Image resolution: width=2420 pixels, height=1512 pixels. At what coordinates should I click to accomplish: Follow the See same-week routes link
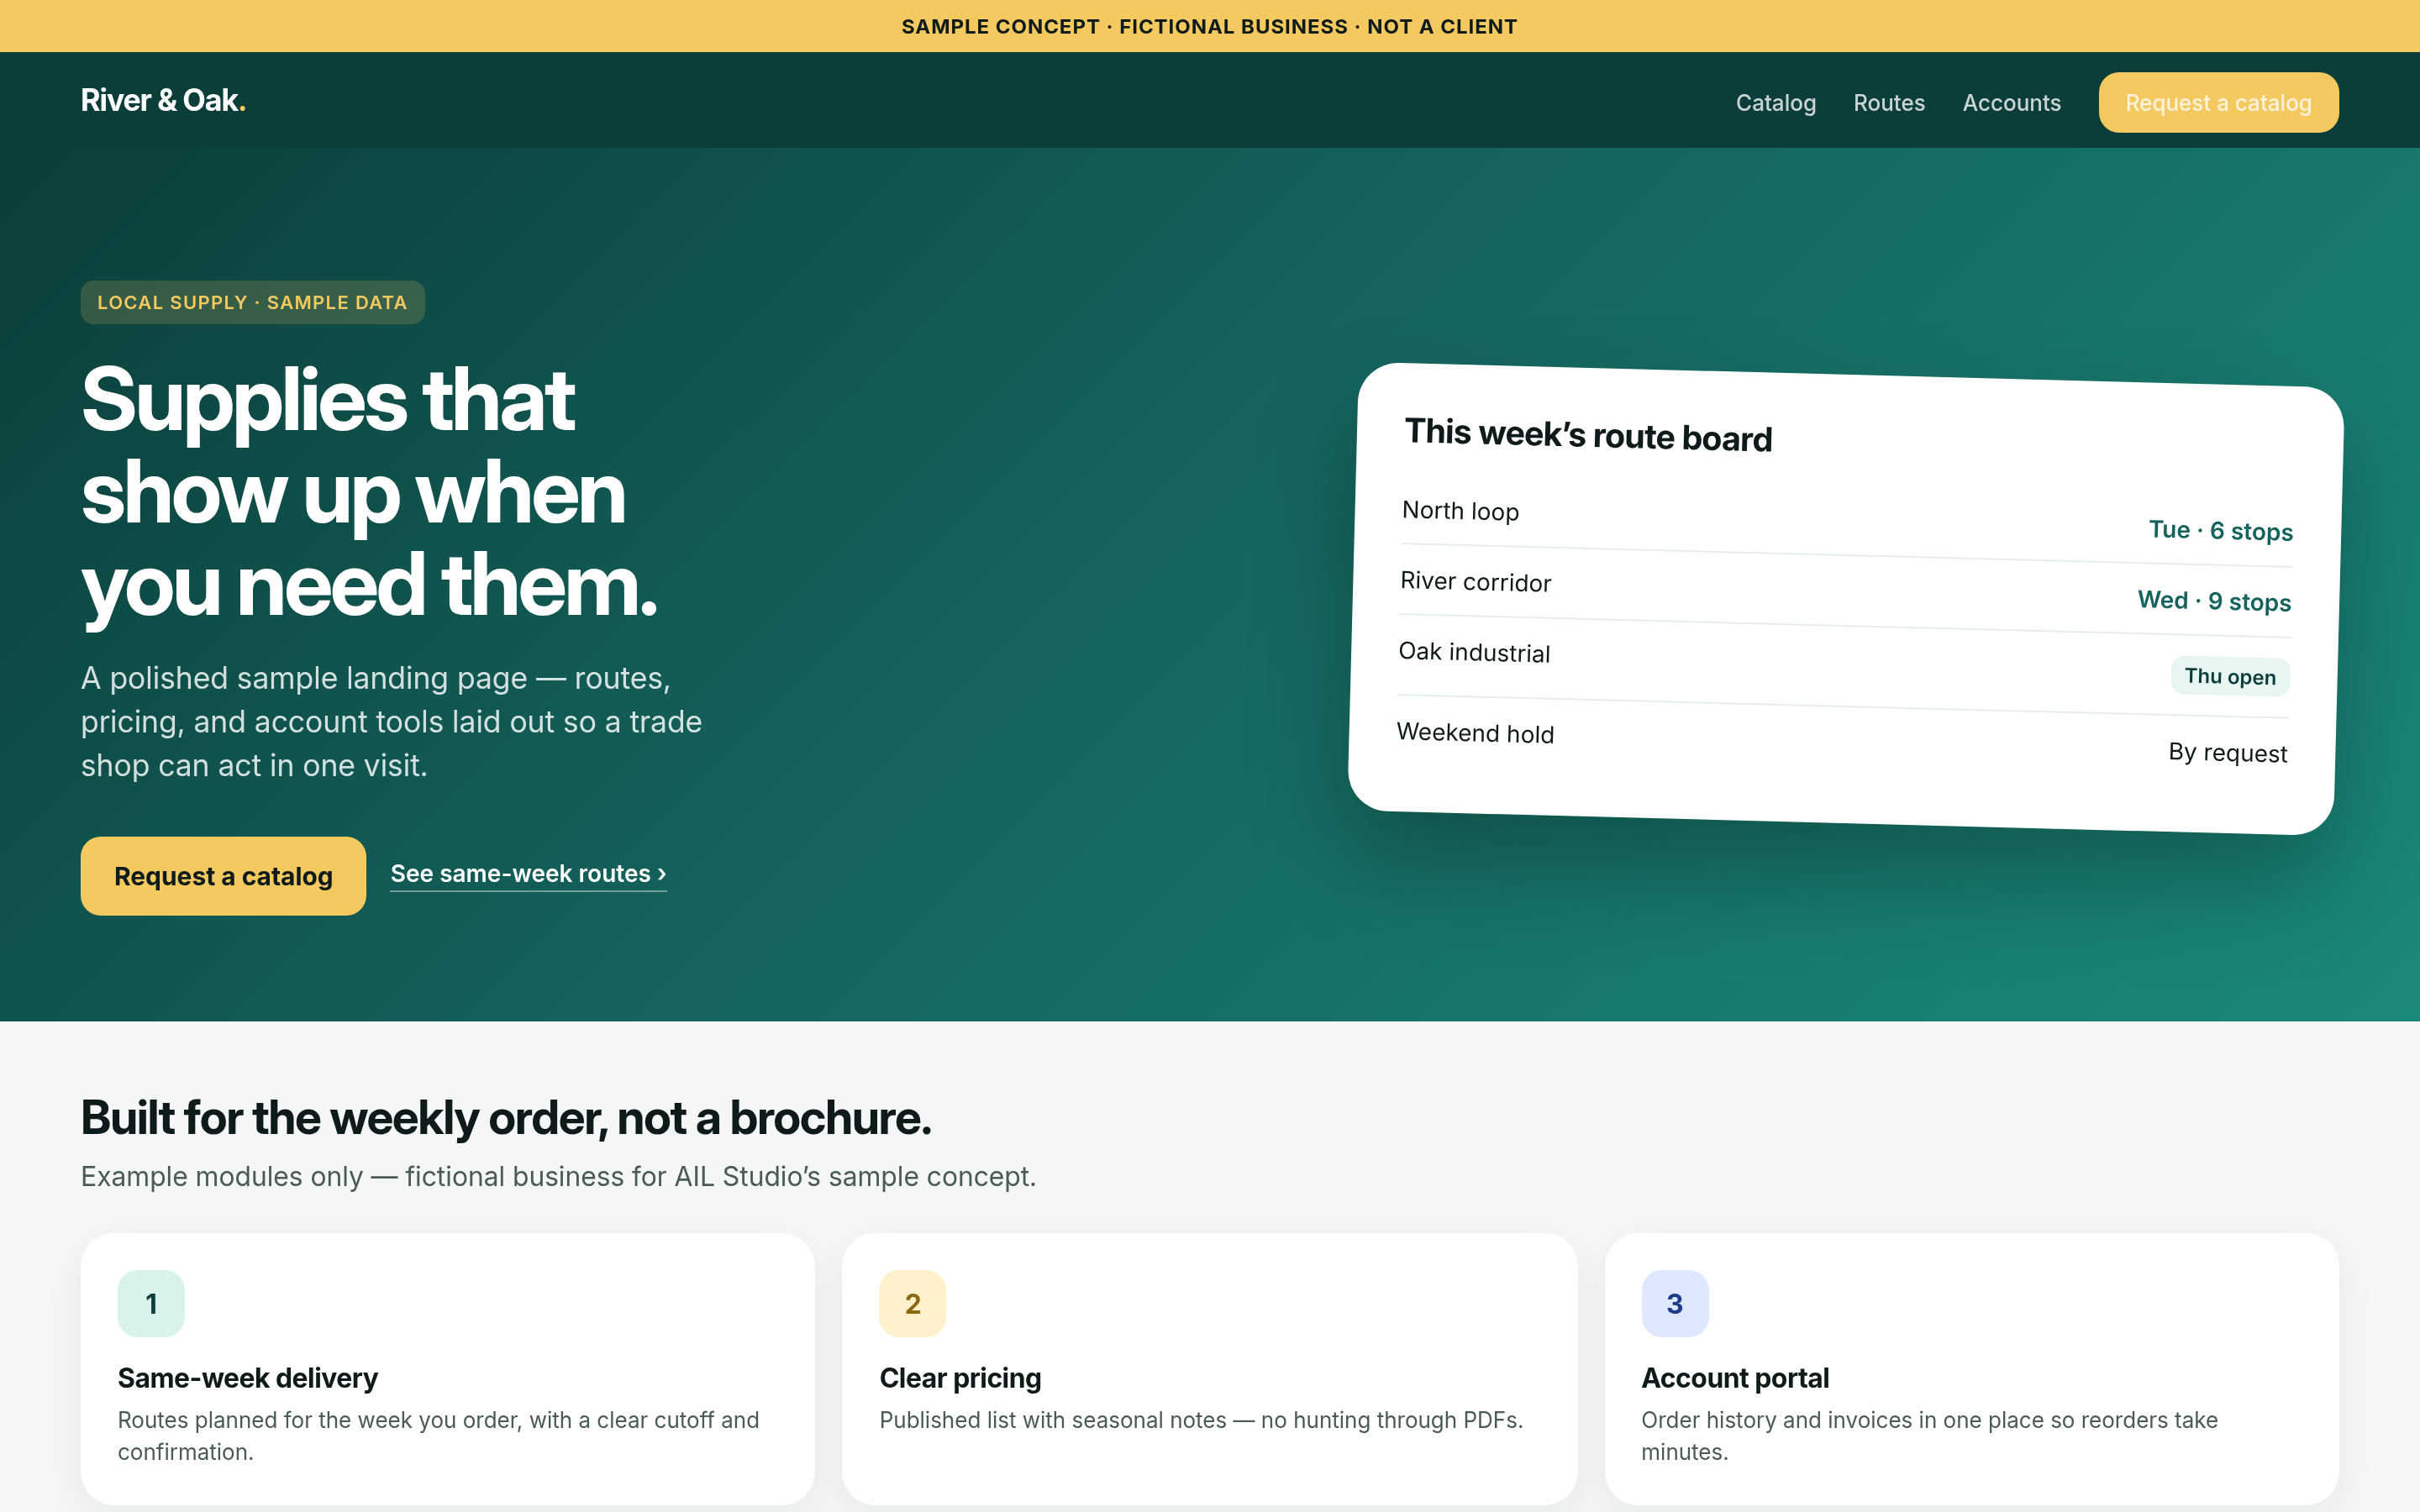[528, 874]
